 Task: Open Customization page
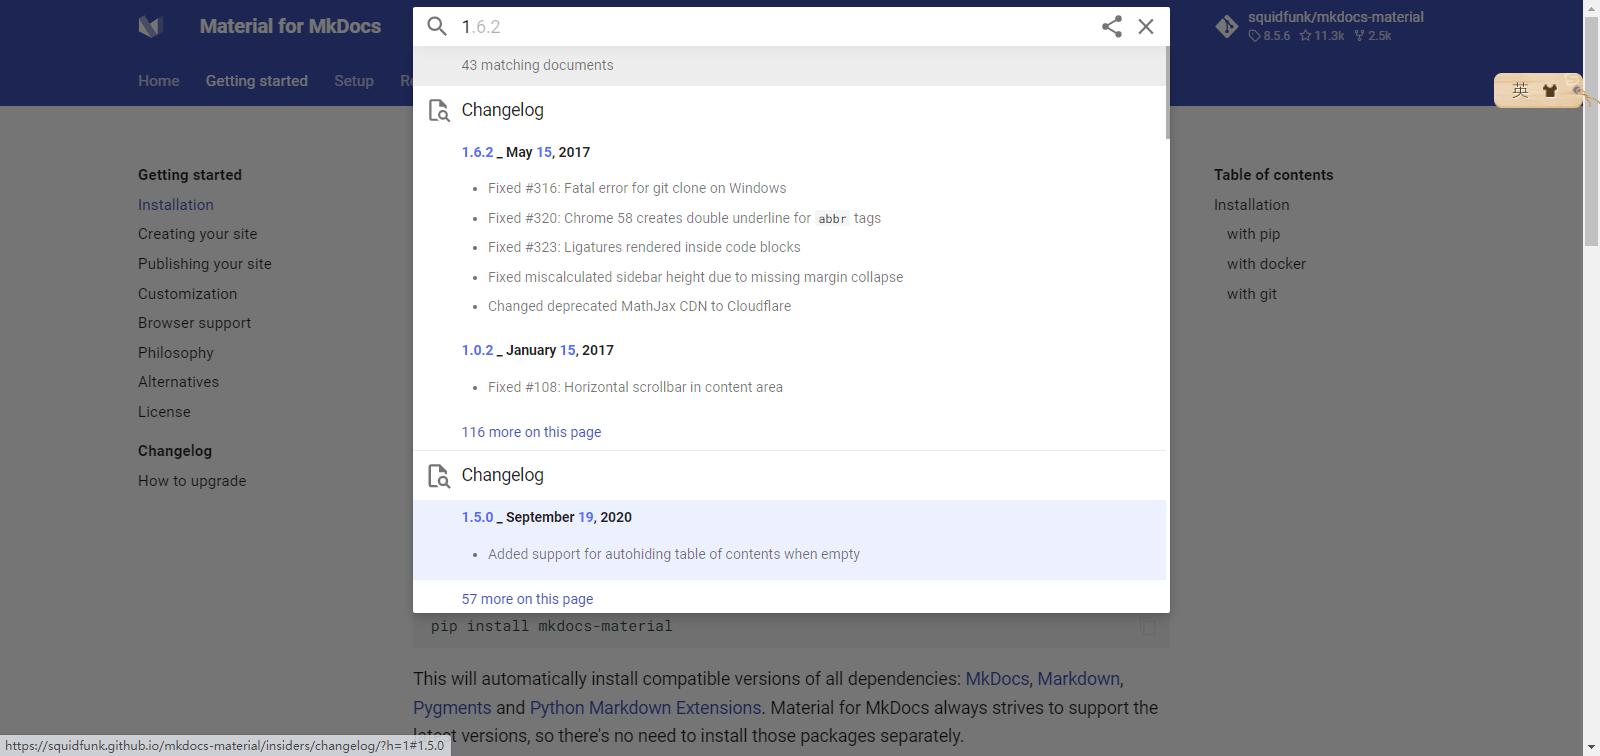[x=188, y=294]
